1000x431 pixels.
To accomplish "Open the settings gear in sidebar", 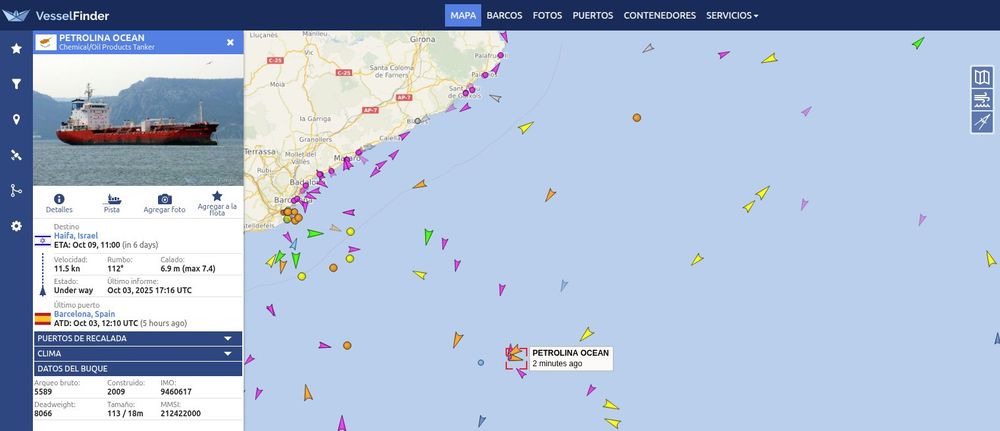I will (16, 226).
